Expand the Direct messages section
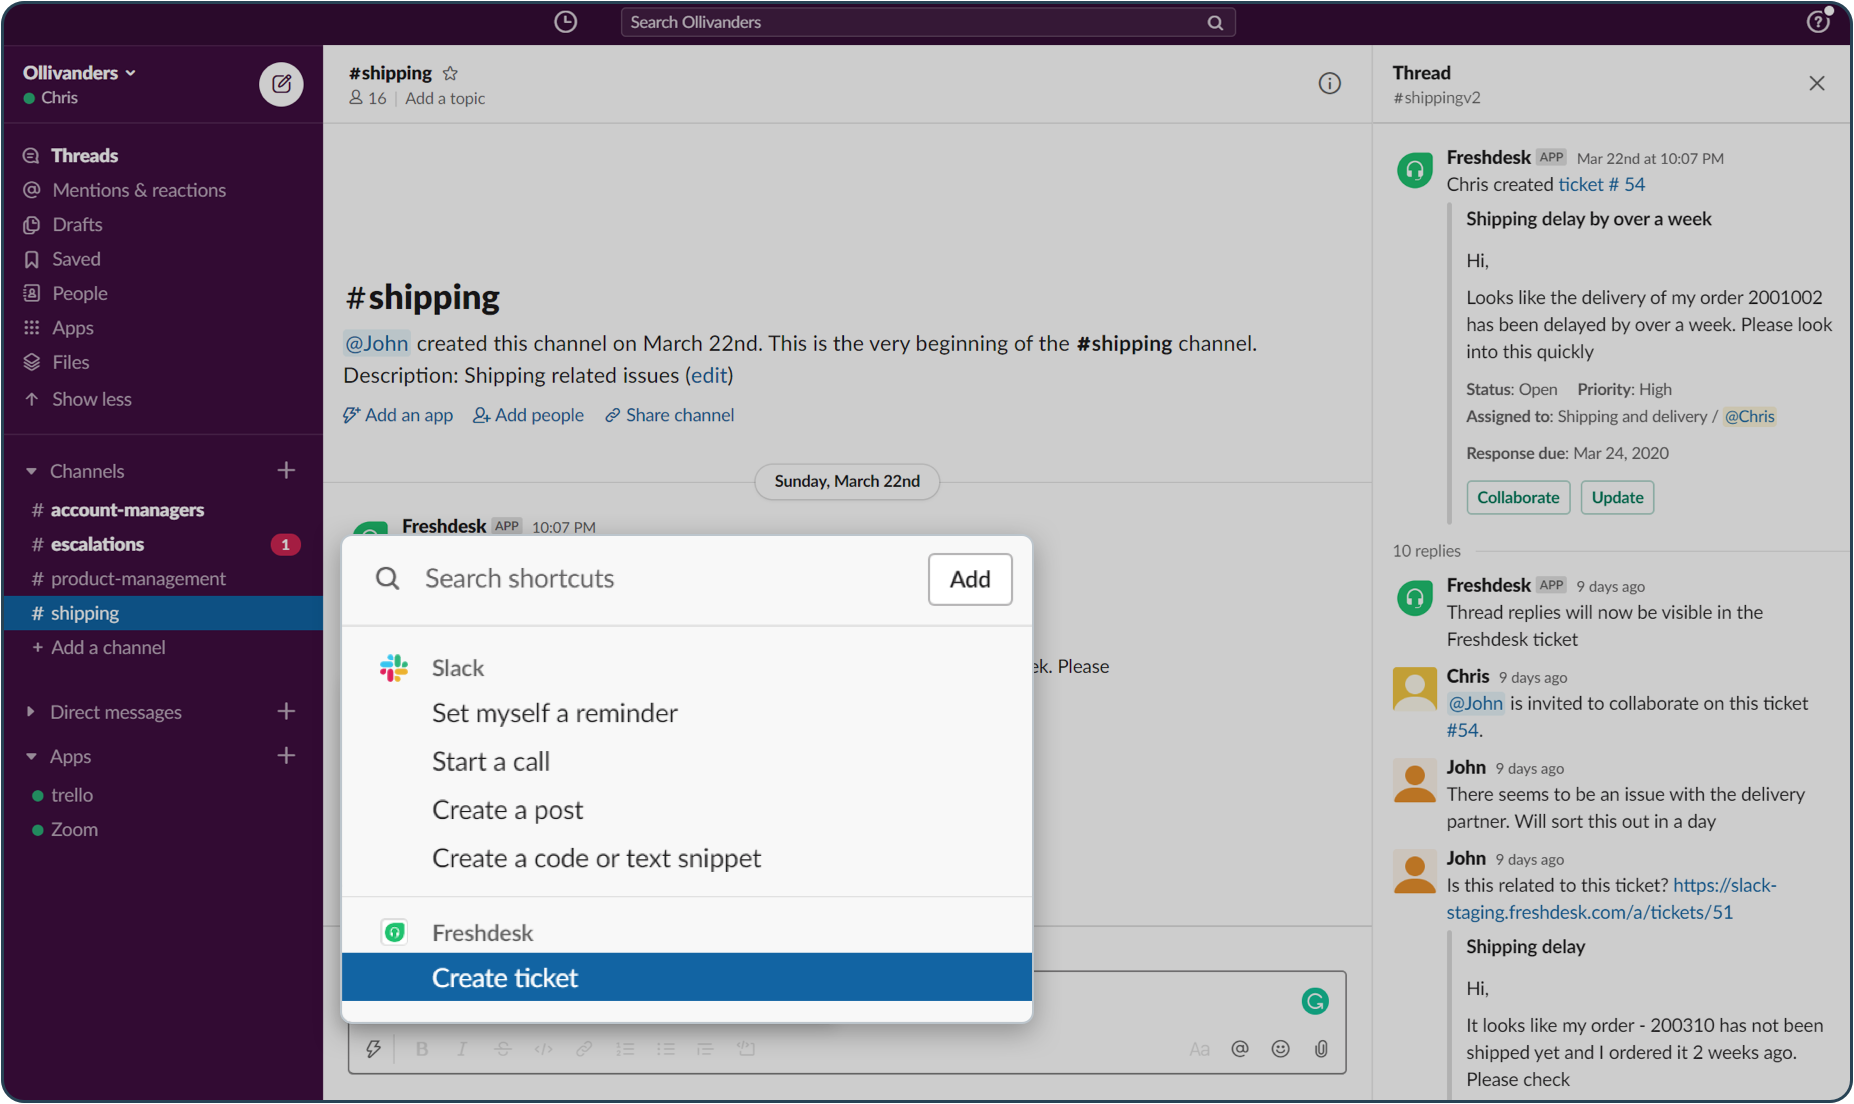Viewport: 1854px width, 1104px height. (30, 711)
